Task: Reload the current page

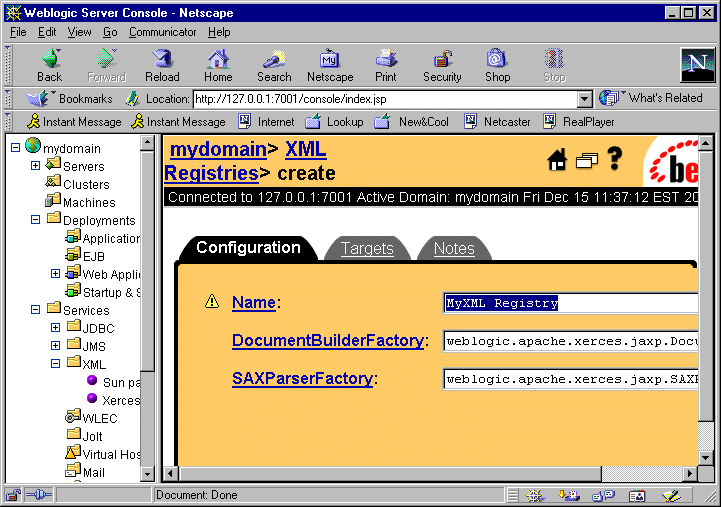Action: click(162, 65)
